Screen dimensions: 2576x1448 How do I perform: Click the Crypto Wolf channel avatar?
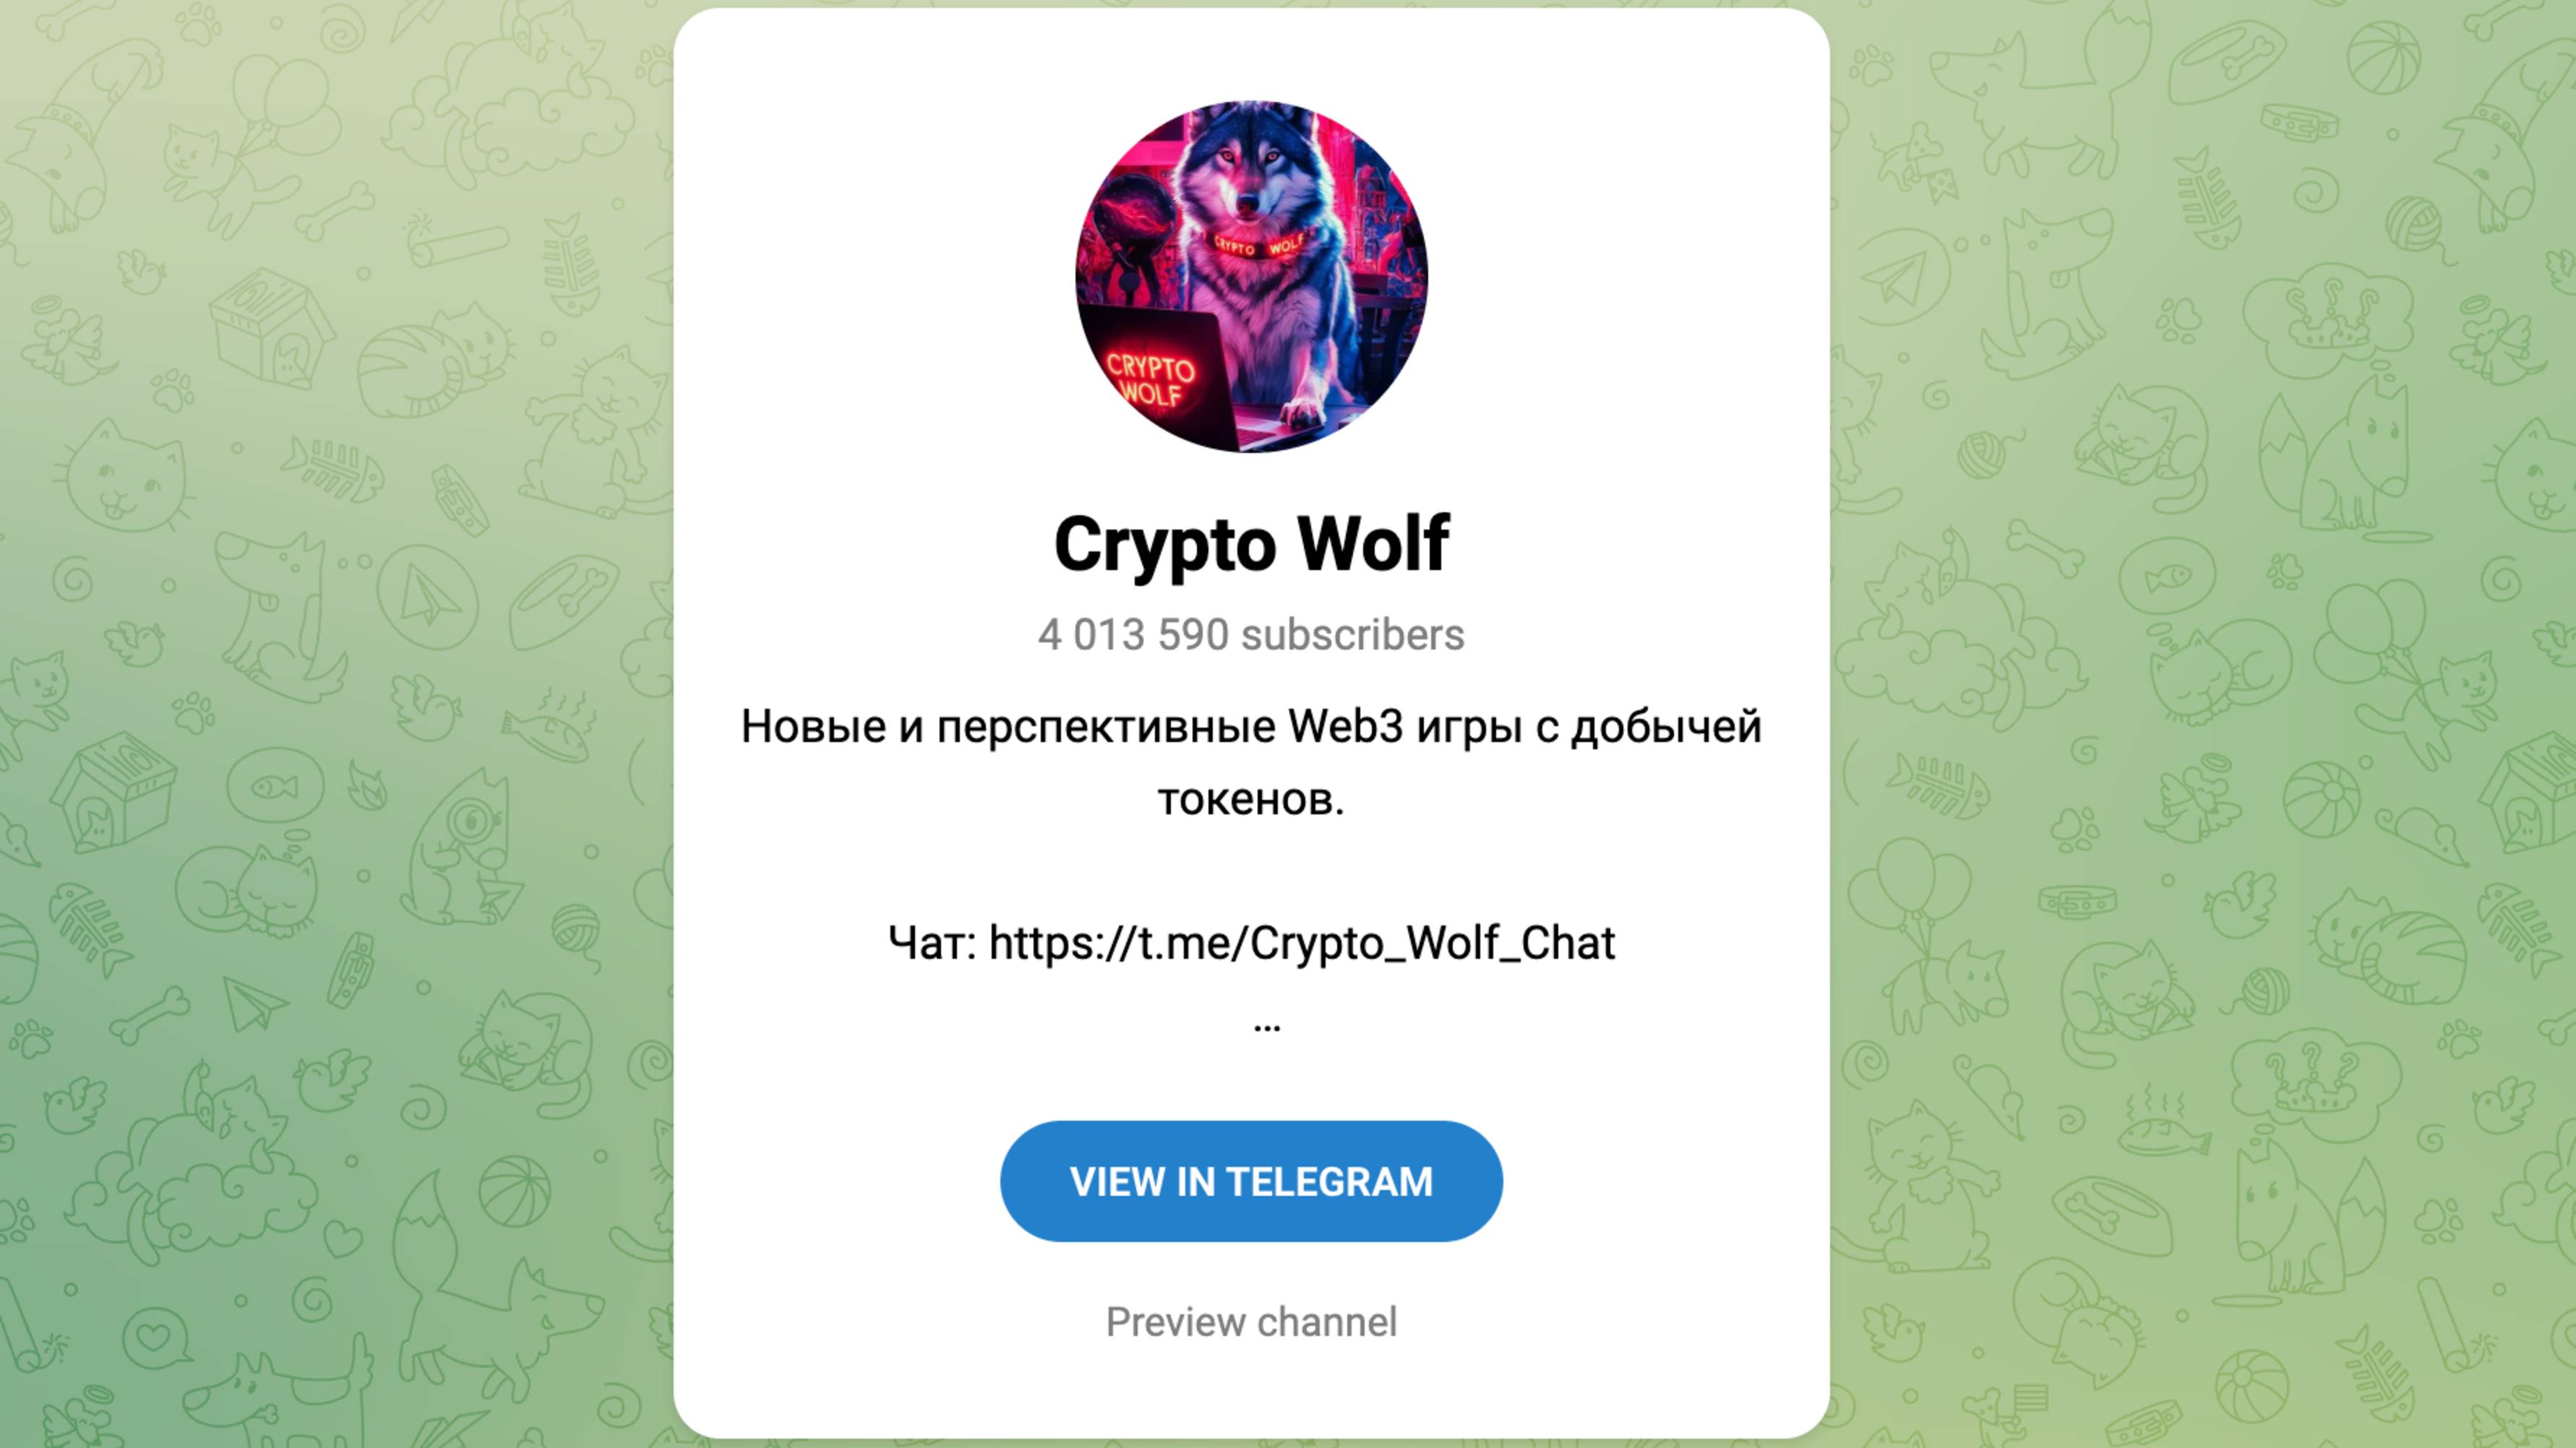(x=1251, y=276)
